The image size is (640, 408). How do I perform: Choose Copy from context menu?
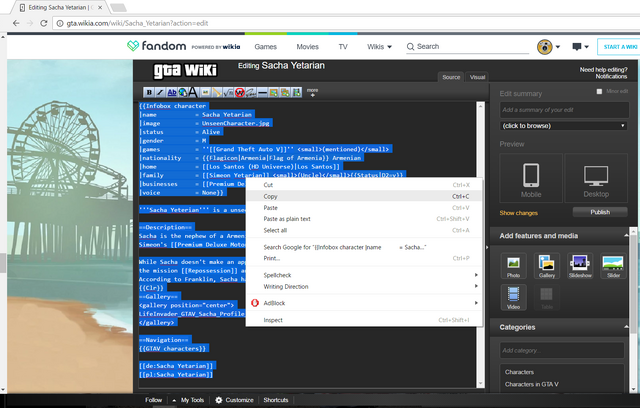click(x=364, y=196)
